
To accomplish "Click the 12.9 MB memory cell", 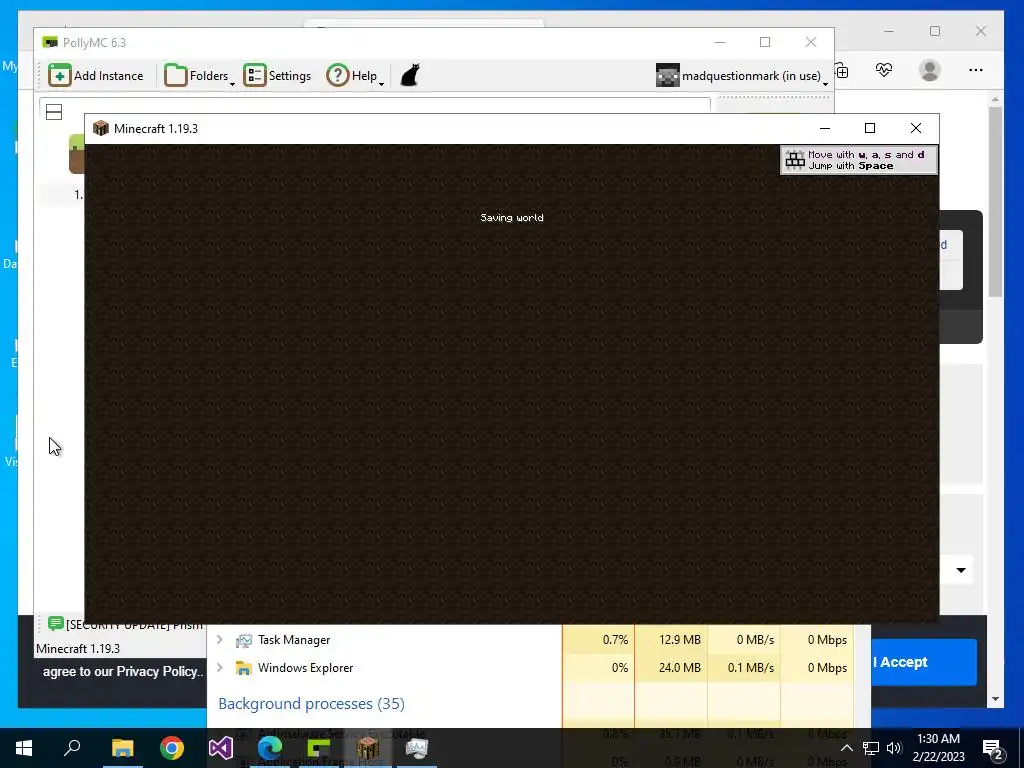I will tap(671, 640).
